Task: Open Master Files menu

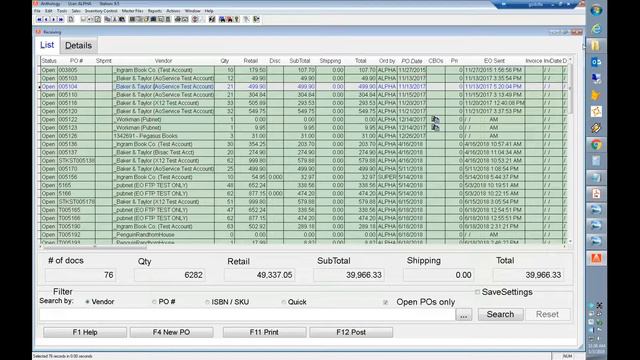Action: tap(132, 11)
